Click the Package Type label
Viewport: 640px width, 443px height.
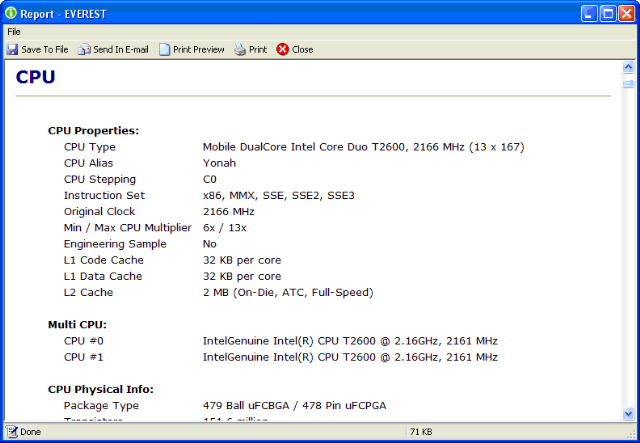pyautogui.click(x=101, y=406)
